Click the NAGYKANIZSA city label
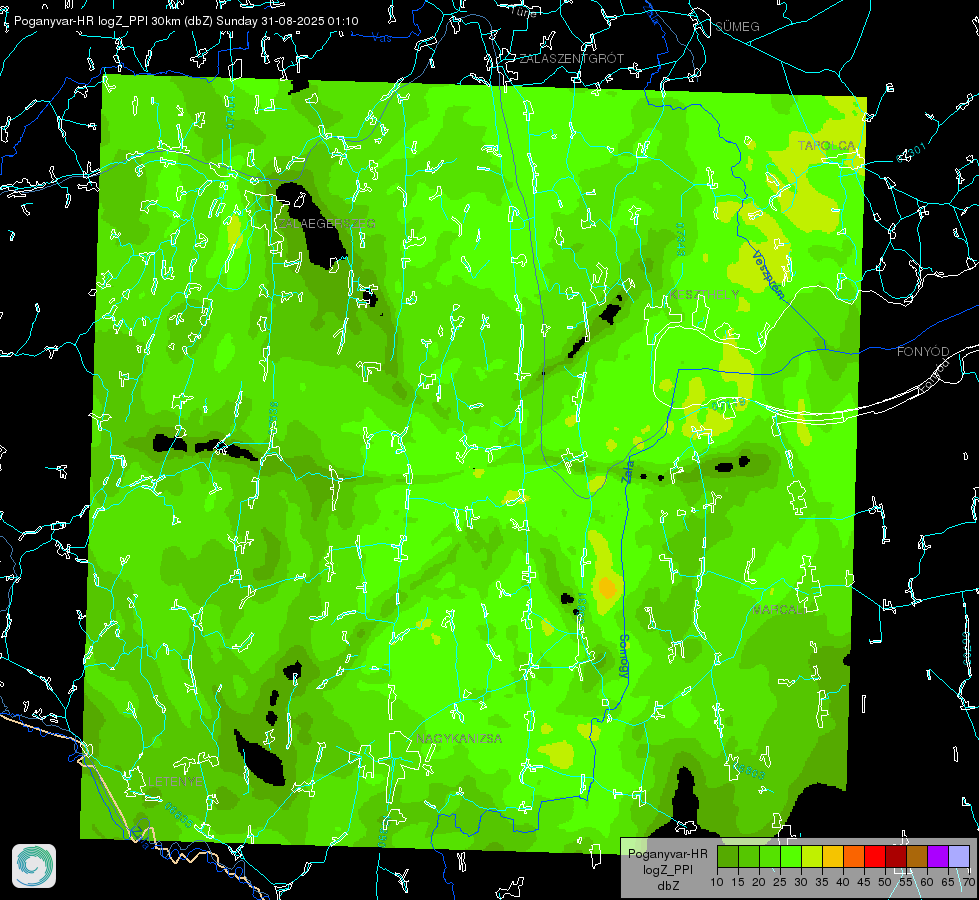Image resolution: width=979 pixels, height=900 pixels. 459,739
